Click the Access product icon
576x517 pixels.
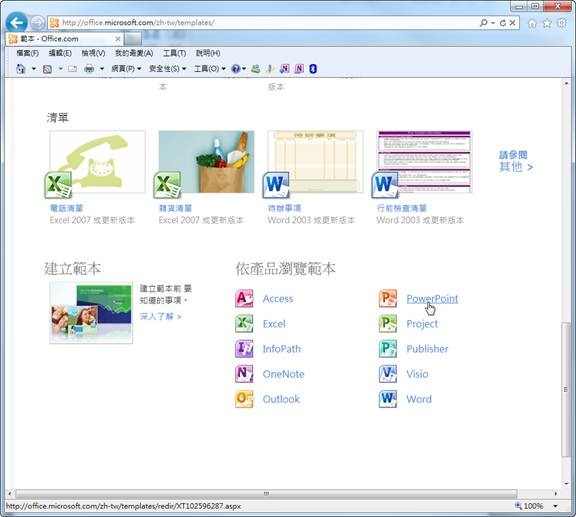click(244, 298)
